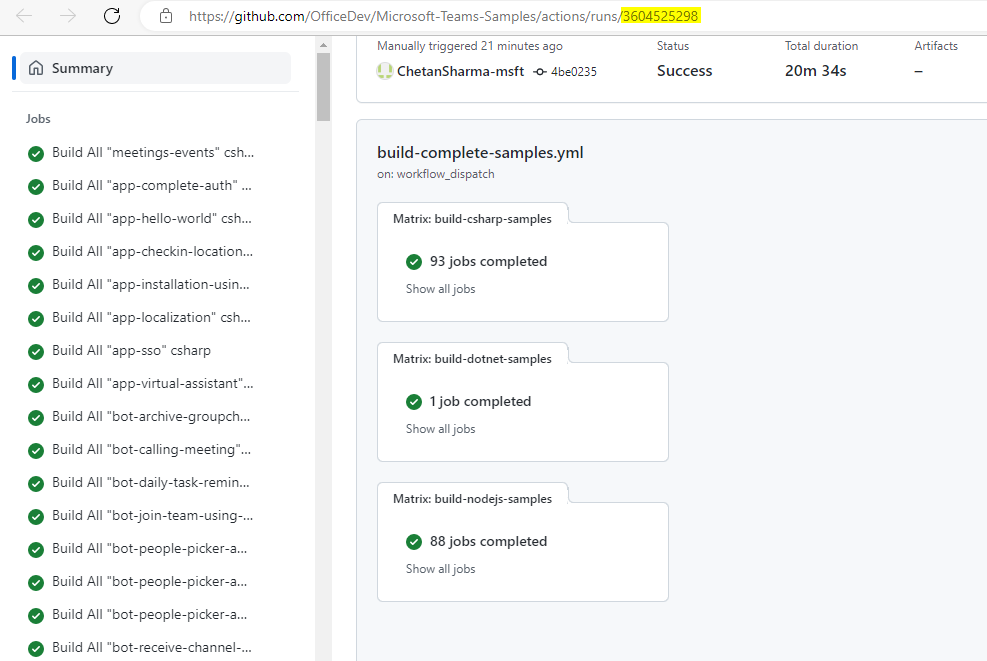Click green check beside "1 job completed"

click(414, 401)
